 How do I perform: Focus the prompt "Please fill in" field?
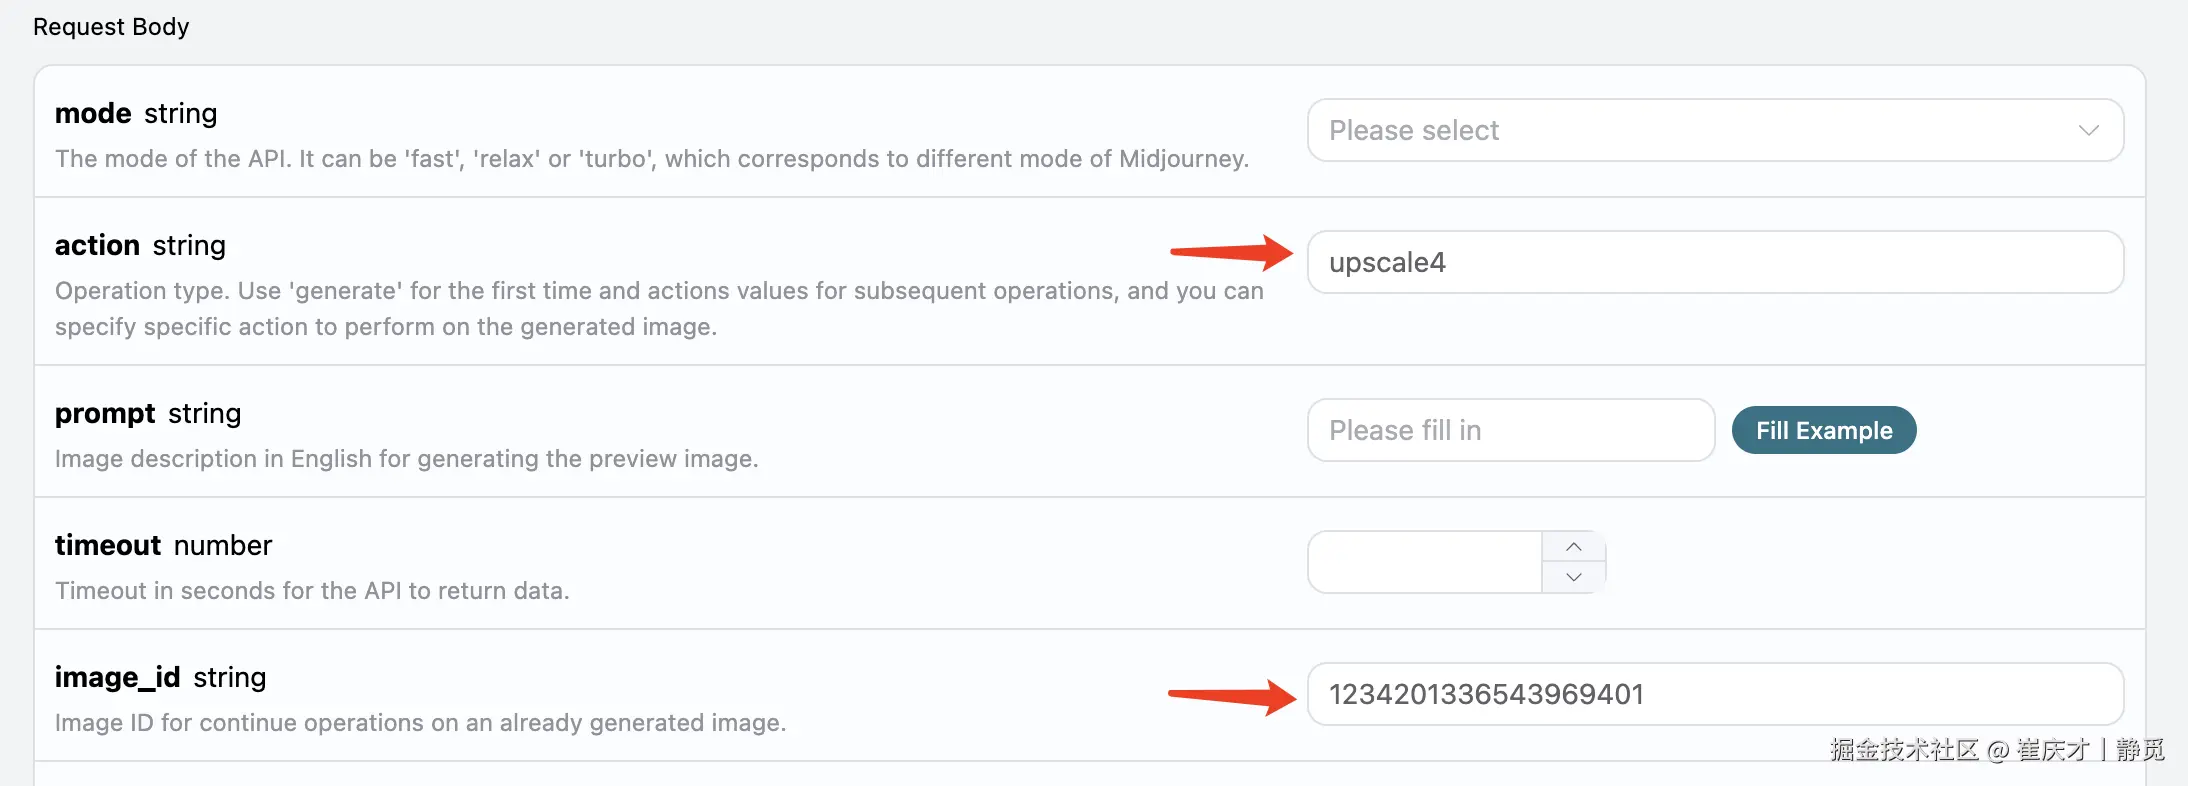click(1510, 430)
